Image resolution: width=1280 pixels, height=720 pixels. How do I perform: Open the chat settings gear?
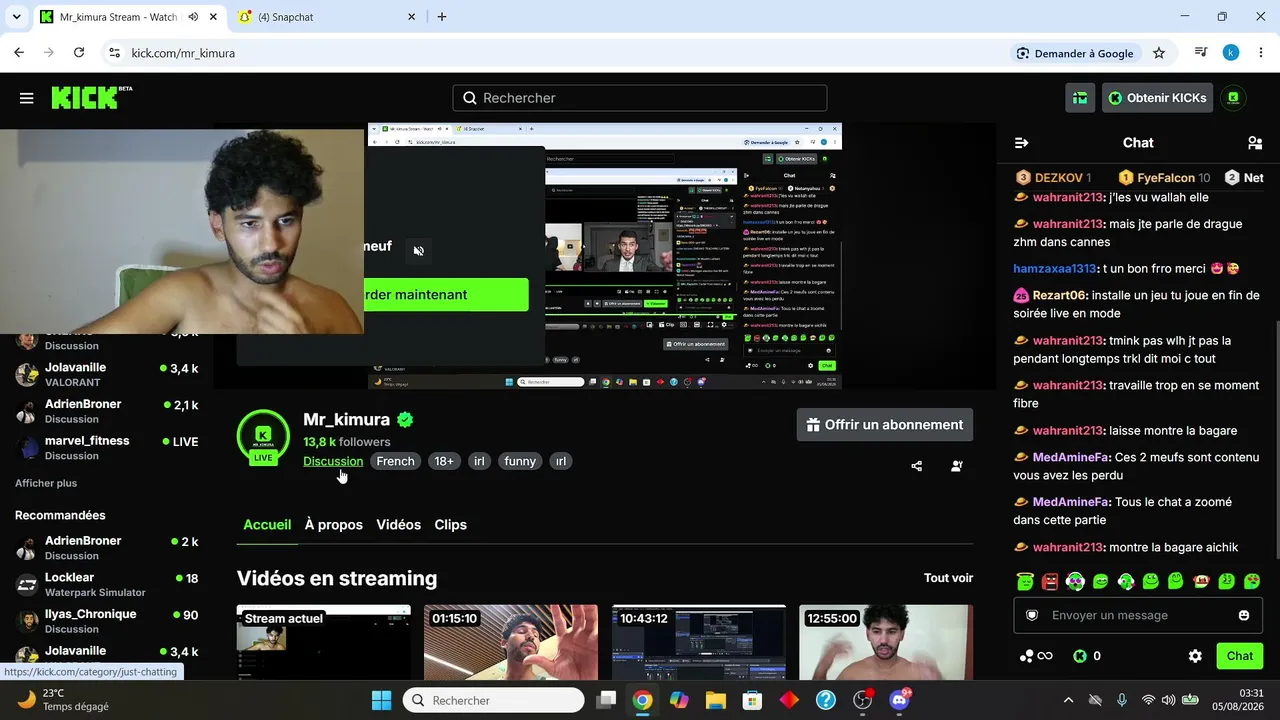coord(1195,656)
